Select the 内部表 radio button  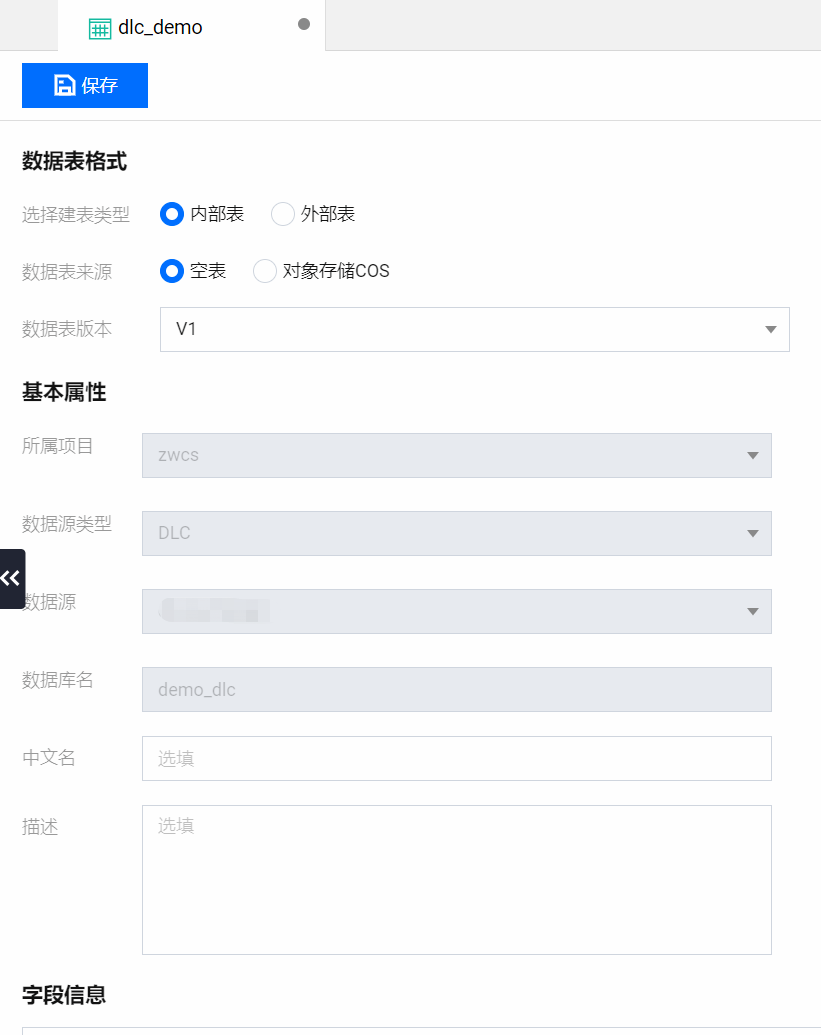tap(172, 214)
